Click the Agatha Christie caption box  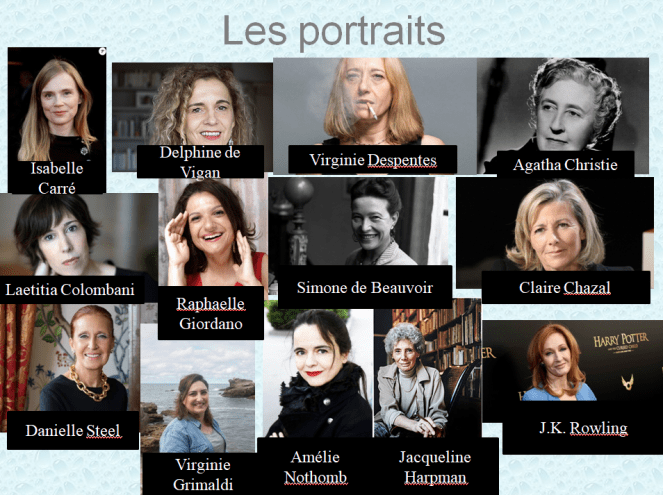click(565, 164)
